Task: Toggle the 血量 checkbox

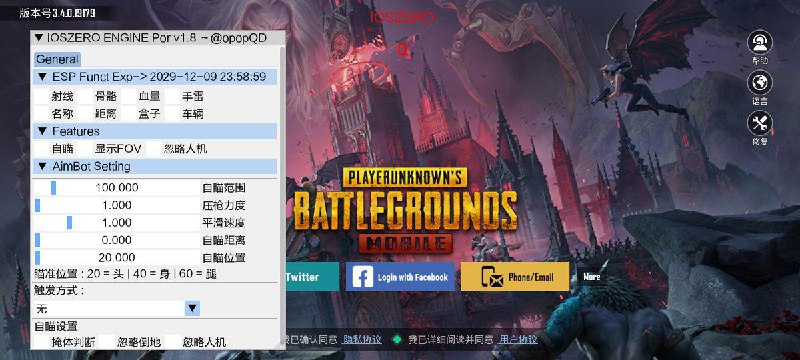Action: pyautogui.click(x=129, y=96)
